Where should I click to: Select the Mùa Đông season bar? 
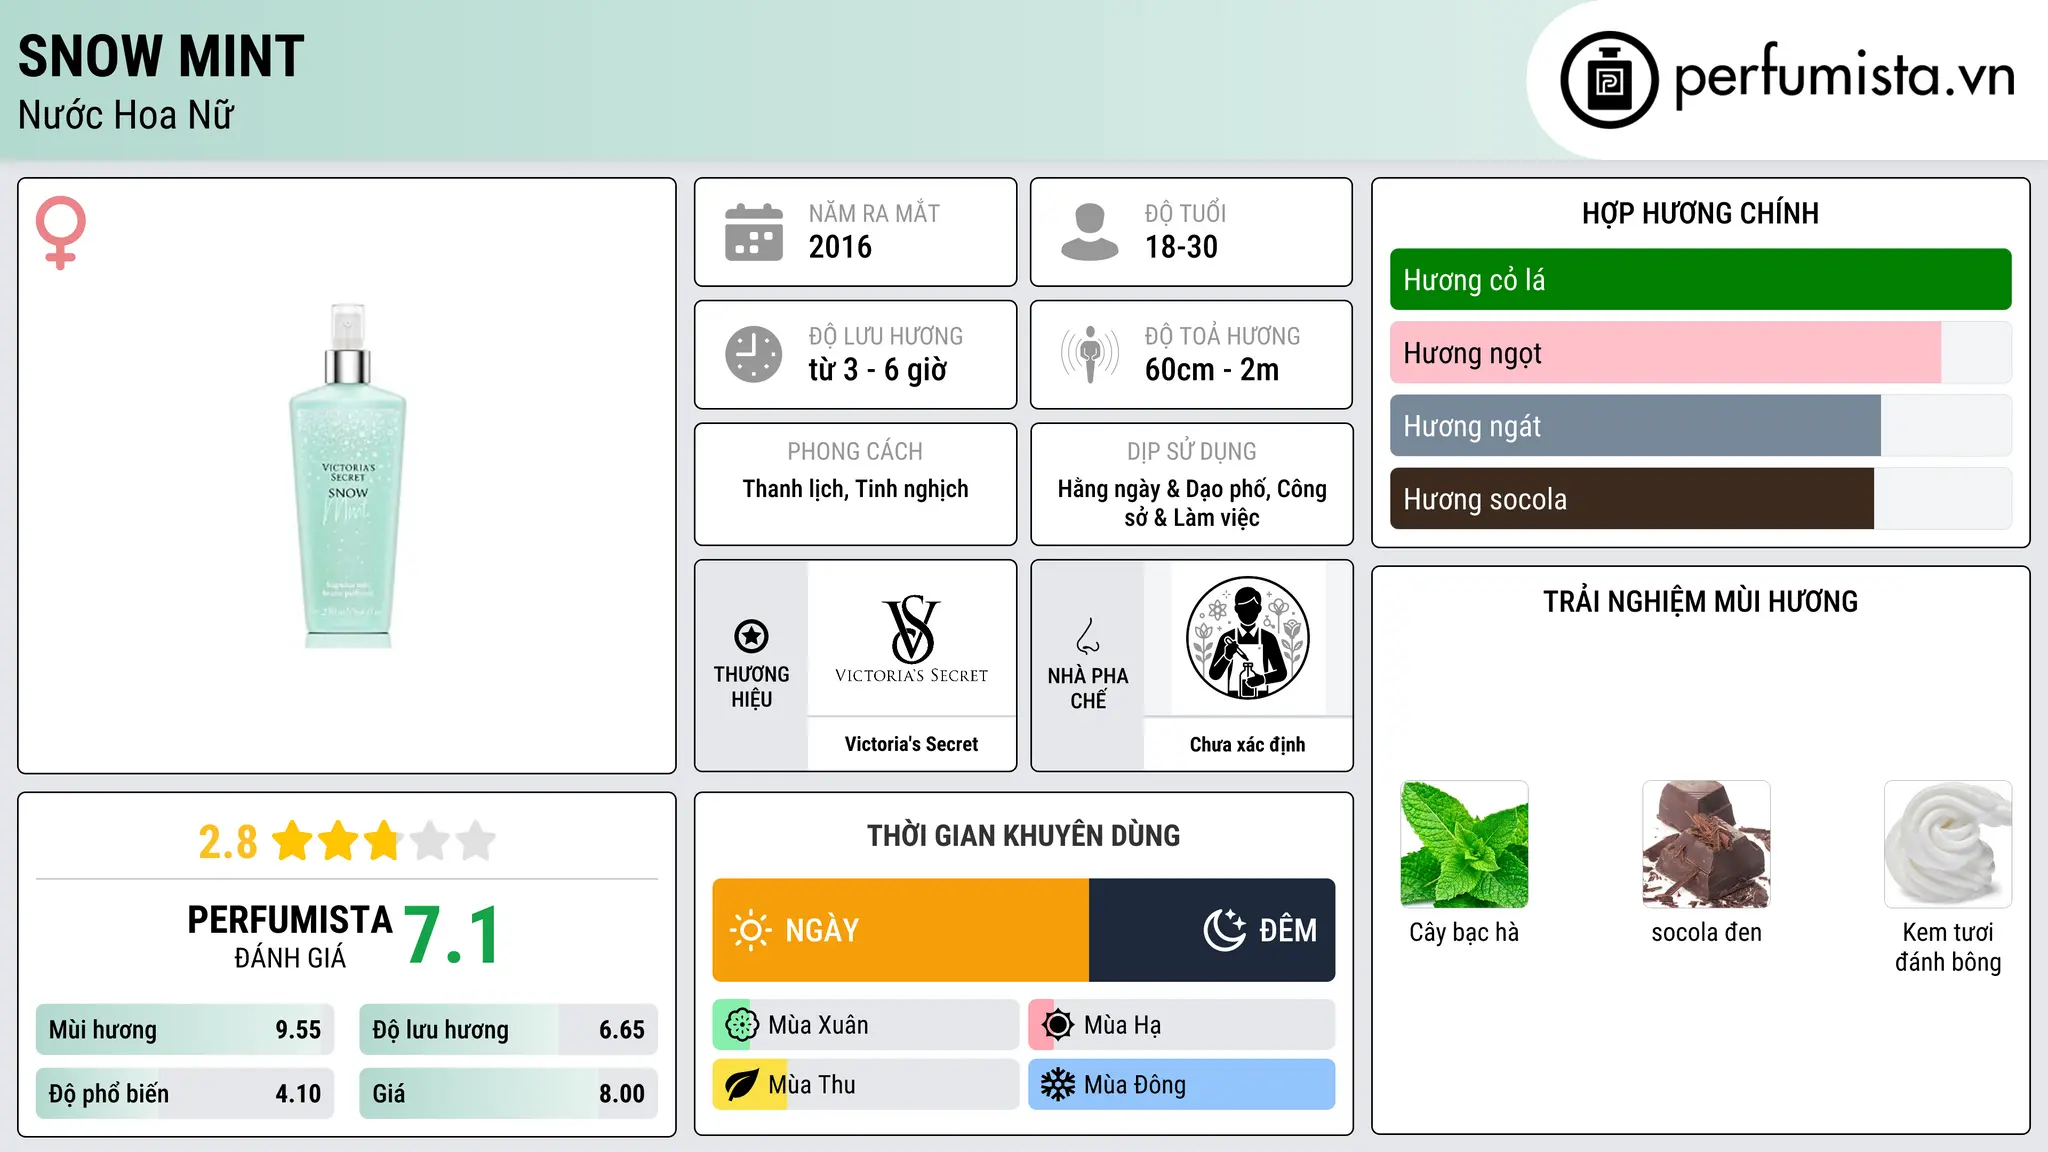tap(1182, 1085)
